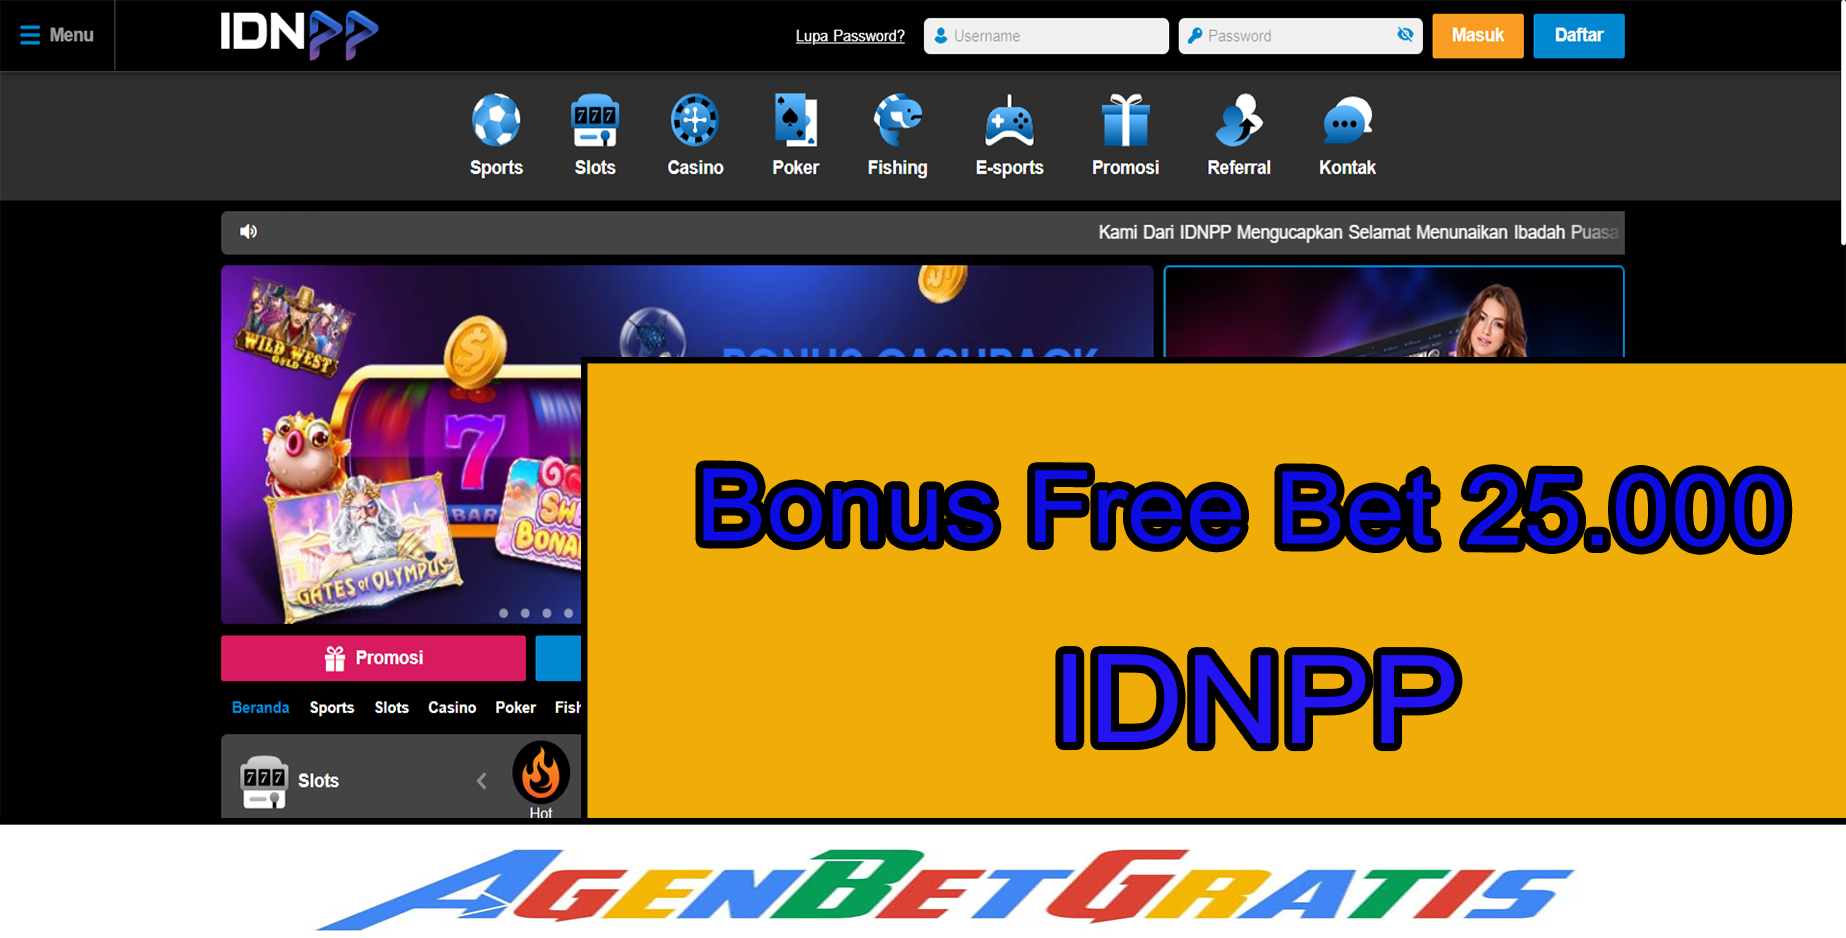1846x938 pixels.
Task: Click the Daftar register button
Action: pos(1578,36)
